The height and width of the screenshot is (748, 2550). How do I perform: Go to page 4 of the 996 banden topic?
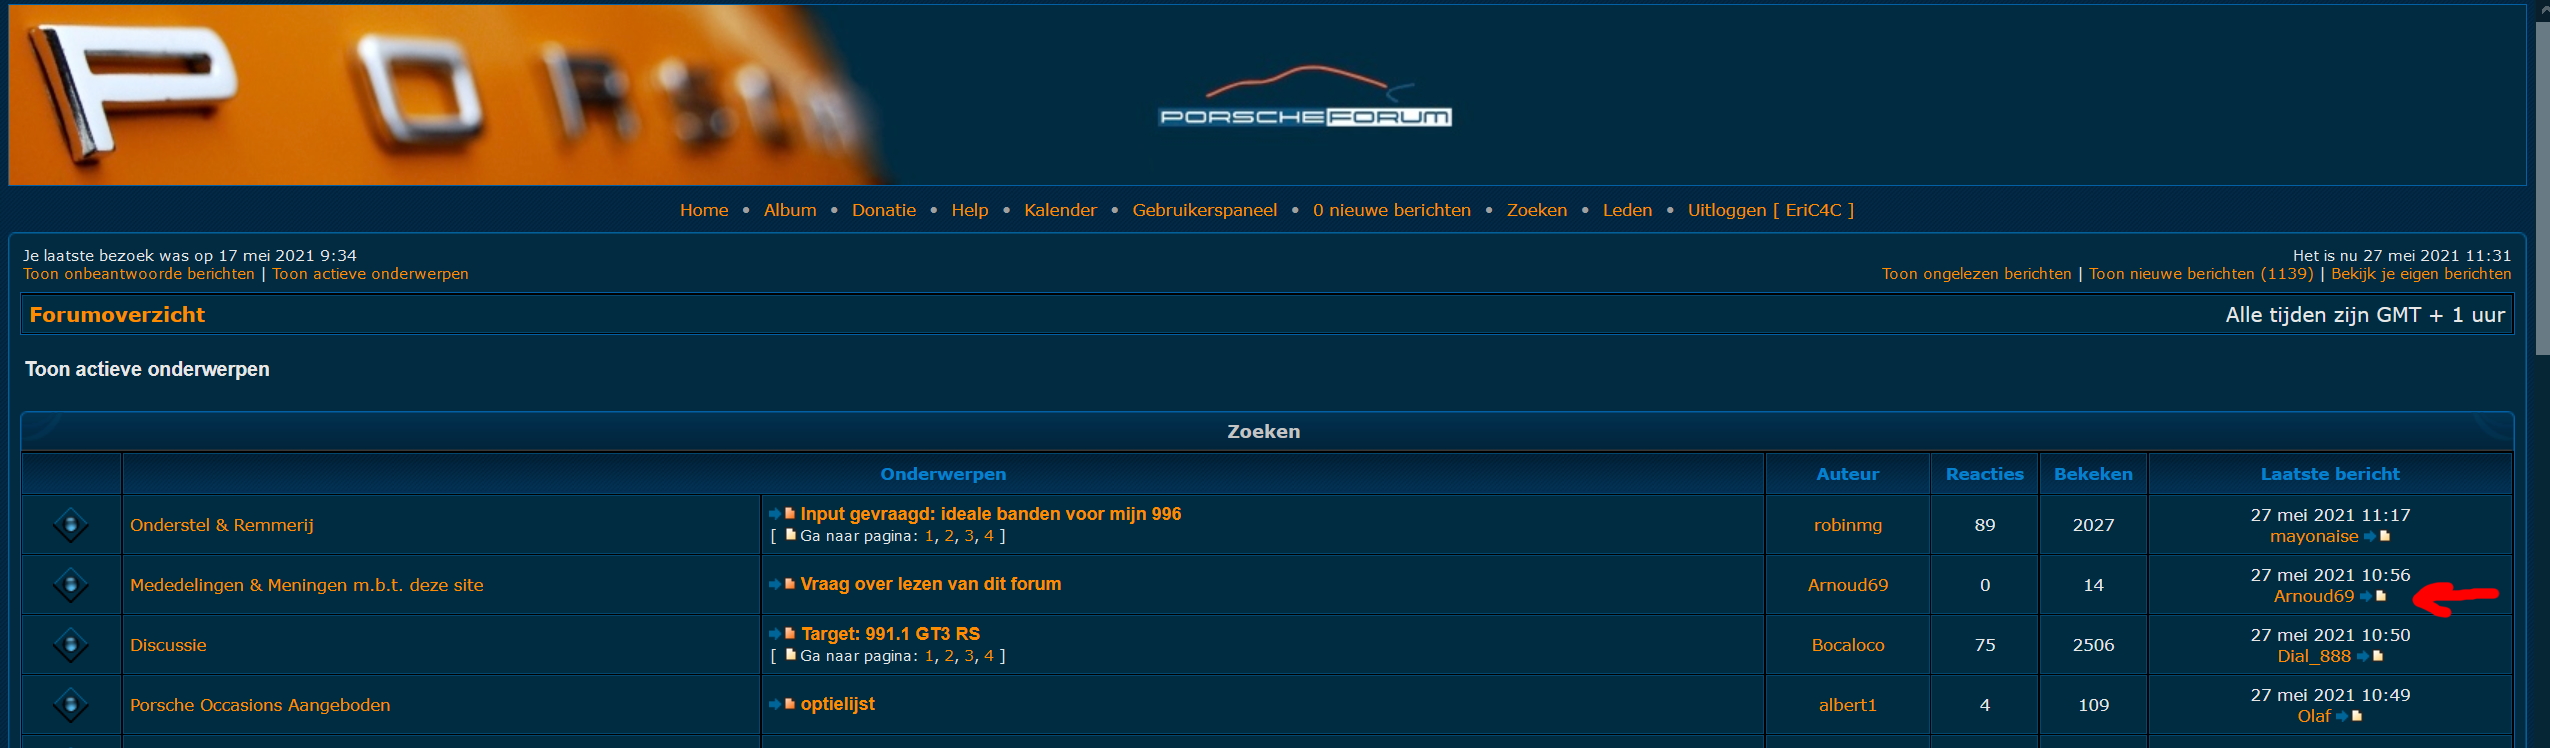[988, 536]
